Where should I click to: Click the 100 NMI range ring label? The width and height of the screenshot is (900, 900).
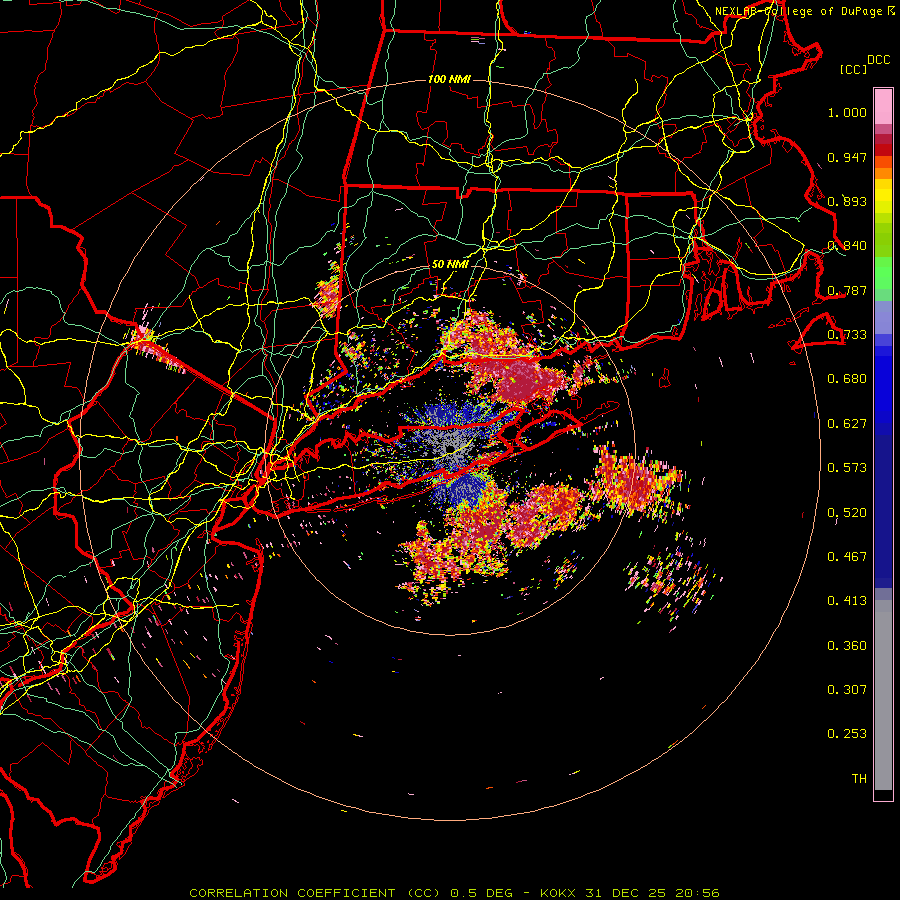(x=449, y=79)
